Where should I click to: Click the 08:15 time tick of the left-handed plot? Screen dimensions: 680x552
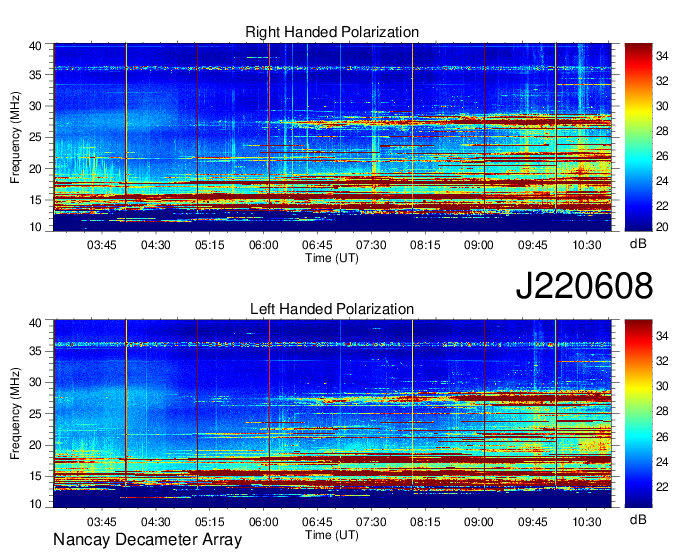click(x=425, y=521)
